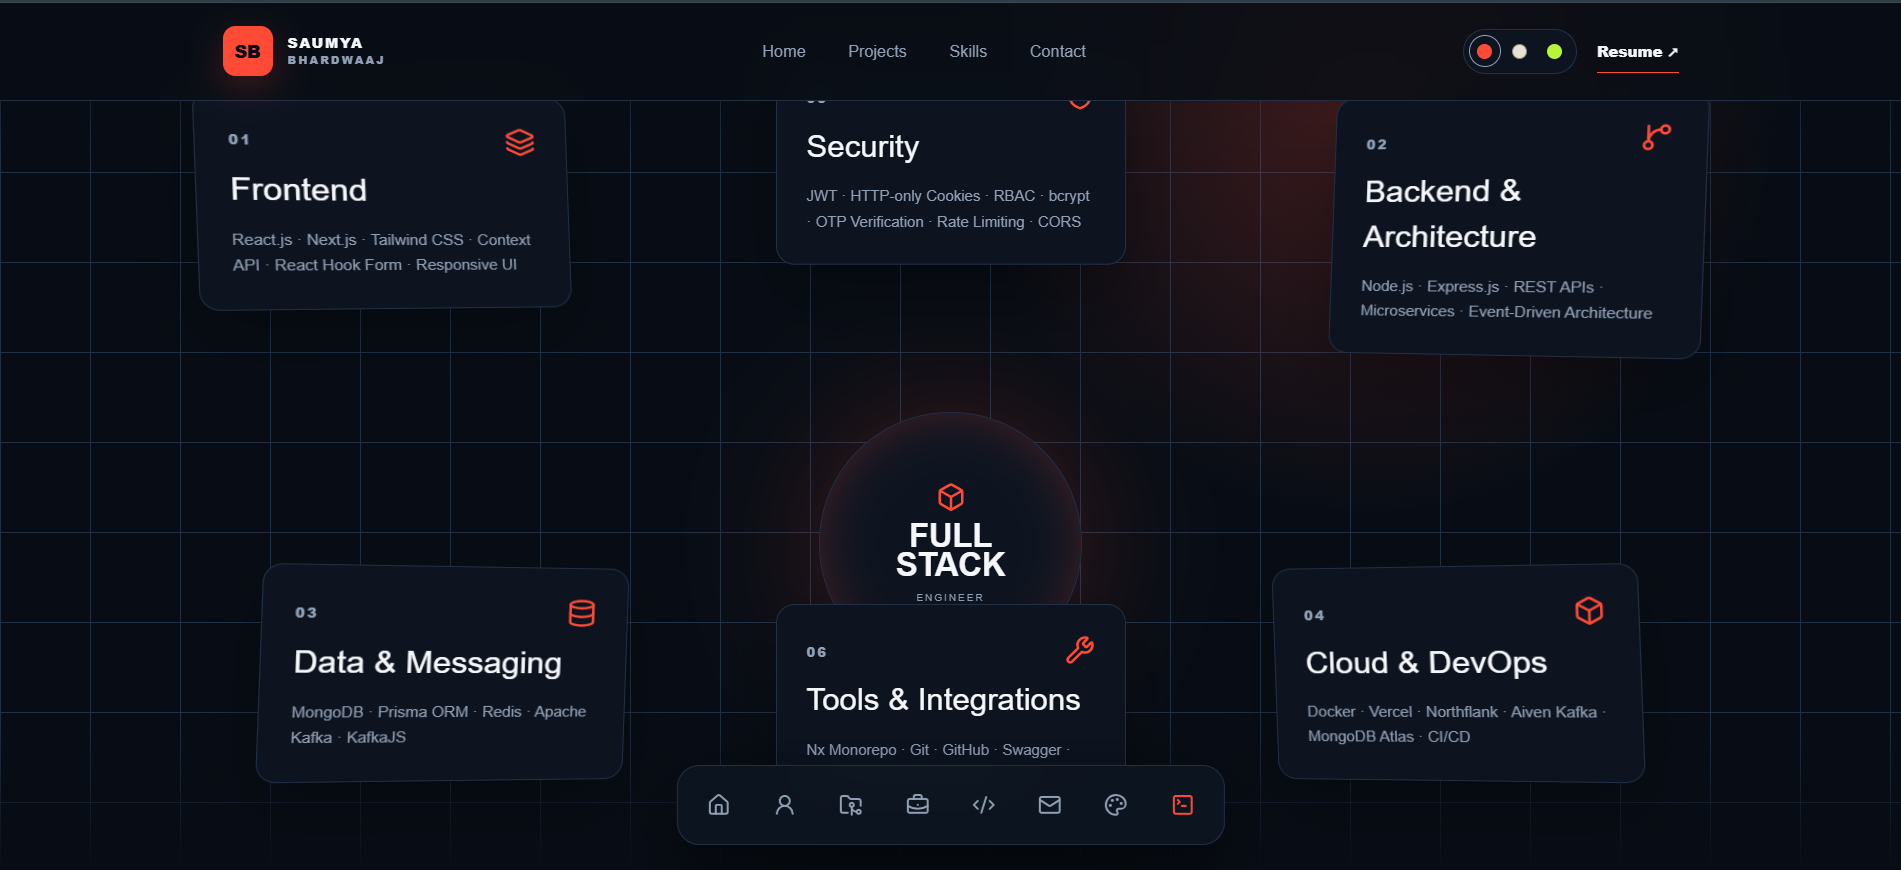
Task: Select the briefcase icon in the dock
Action: 918,805
